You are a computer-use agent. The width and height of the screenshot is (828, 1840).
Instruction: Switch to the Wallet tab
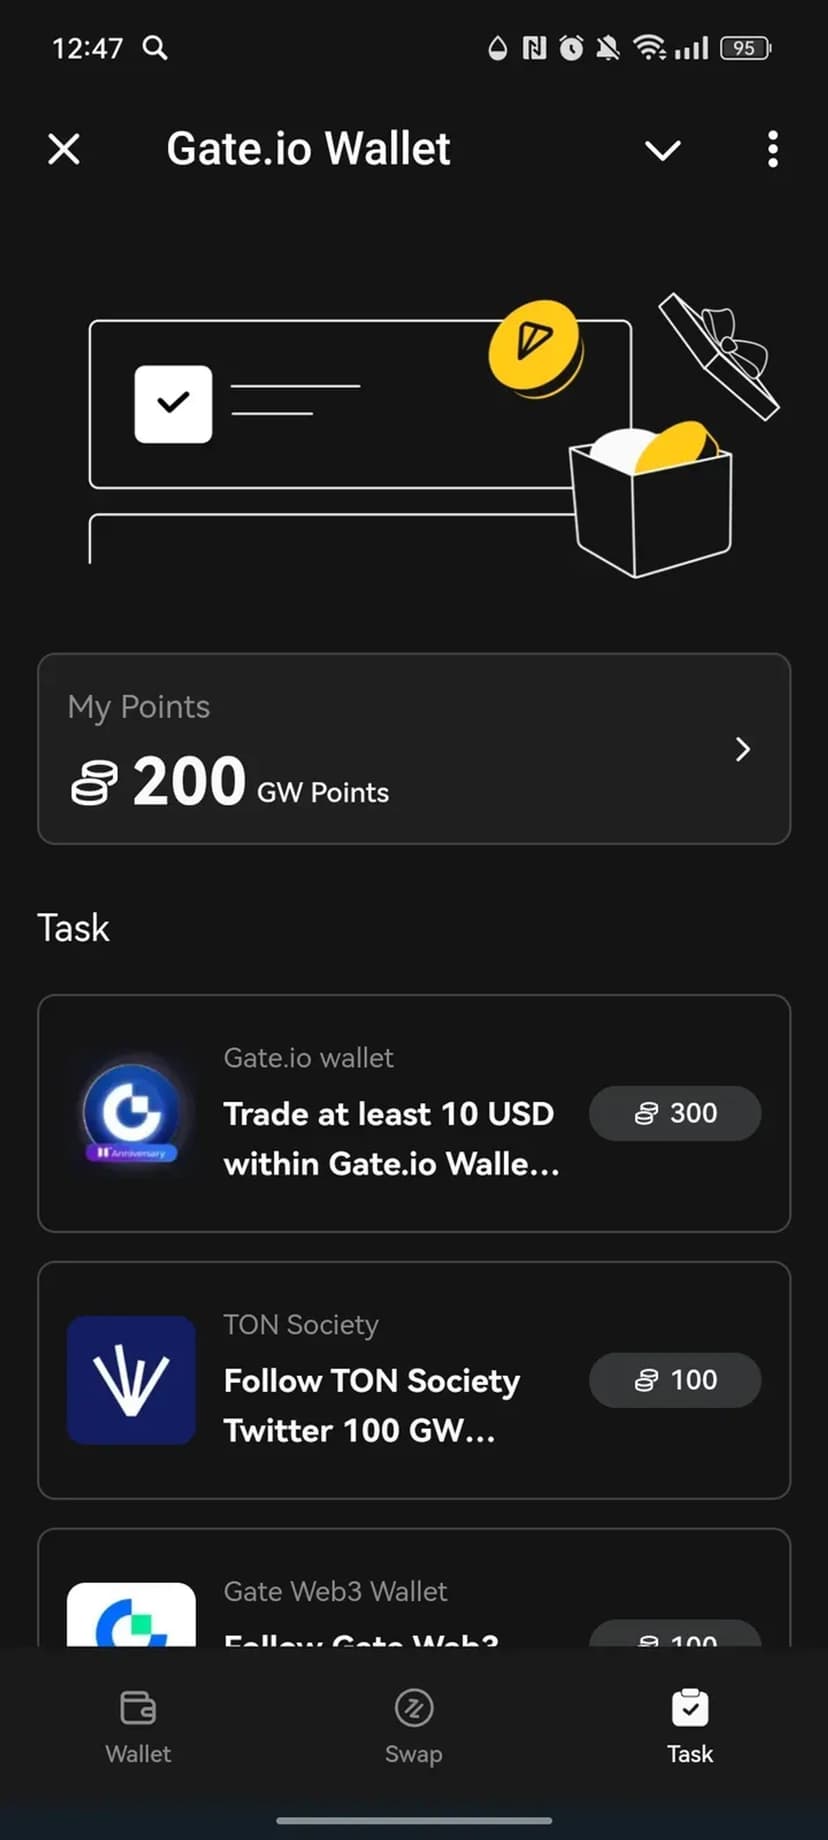point(138,1725)
